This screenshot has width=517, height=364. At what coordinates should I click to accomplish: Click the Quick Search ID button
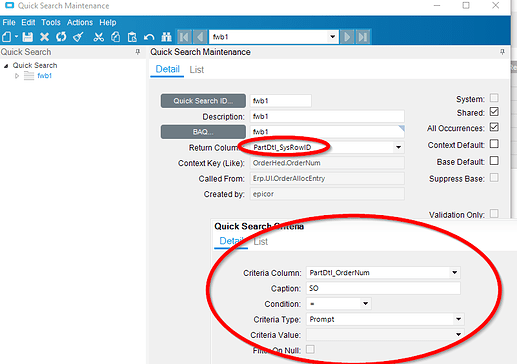tap(203, 101)
